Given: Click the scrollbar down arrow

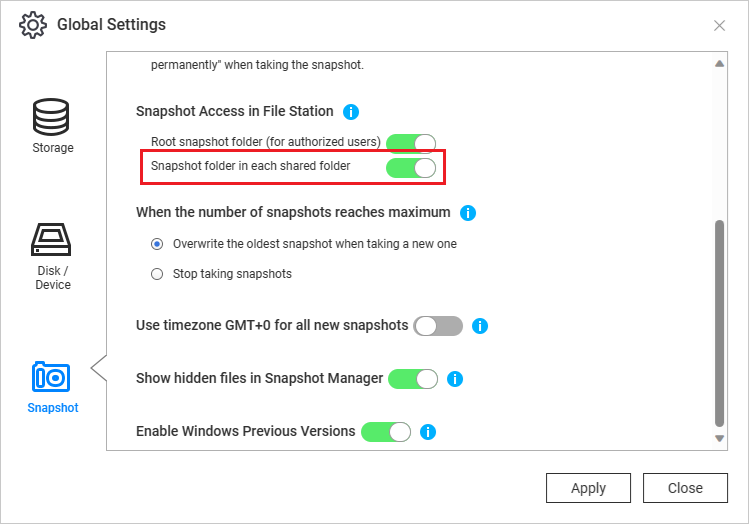Looking at the screenshot, I should point(719,438).
